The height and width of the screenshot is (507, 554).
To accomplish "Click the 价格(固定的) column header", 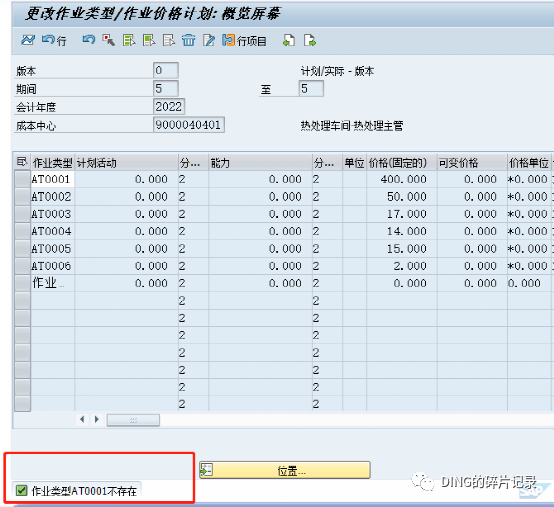I will pyautogui.click(x=402, y=163).
